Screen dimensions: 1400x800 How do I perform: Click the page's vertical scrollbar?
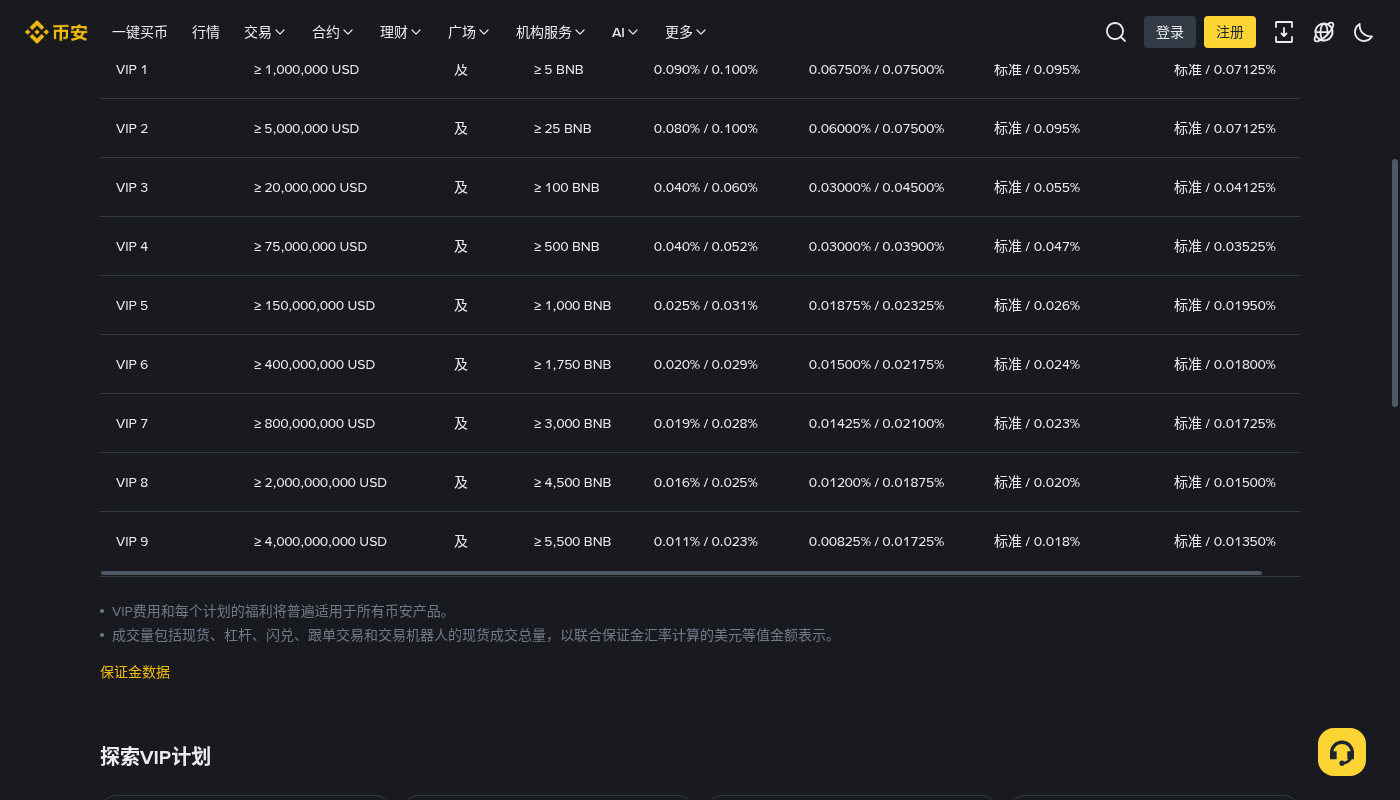1395,282
